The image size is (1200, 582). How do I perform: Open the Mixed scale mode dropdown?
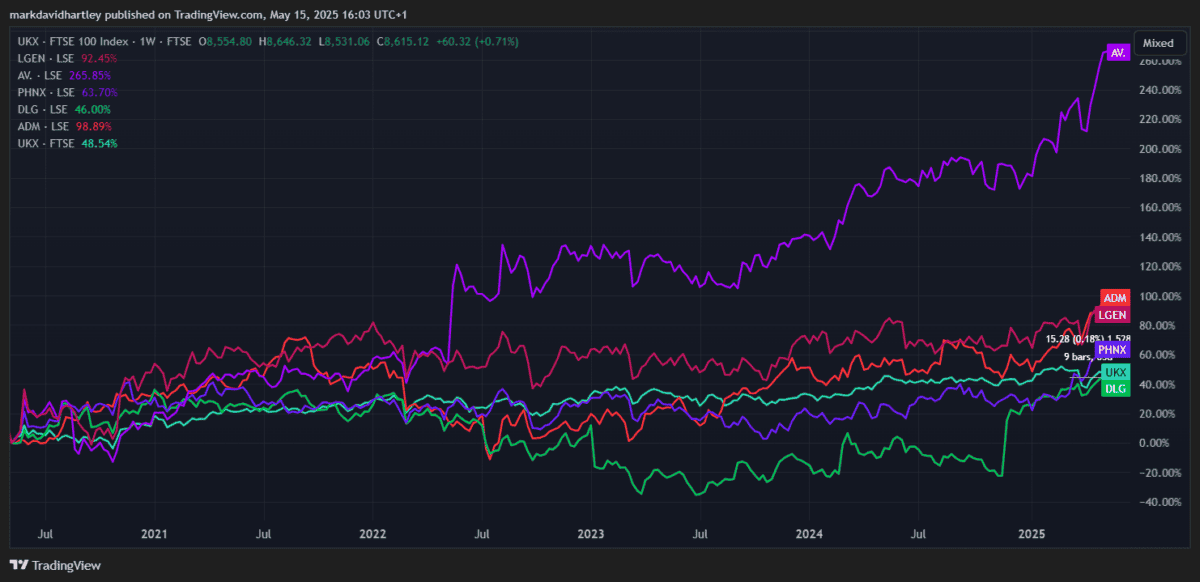[1158, 43]
